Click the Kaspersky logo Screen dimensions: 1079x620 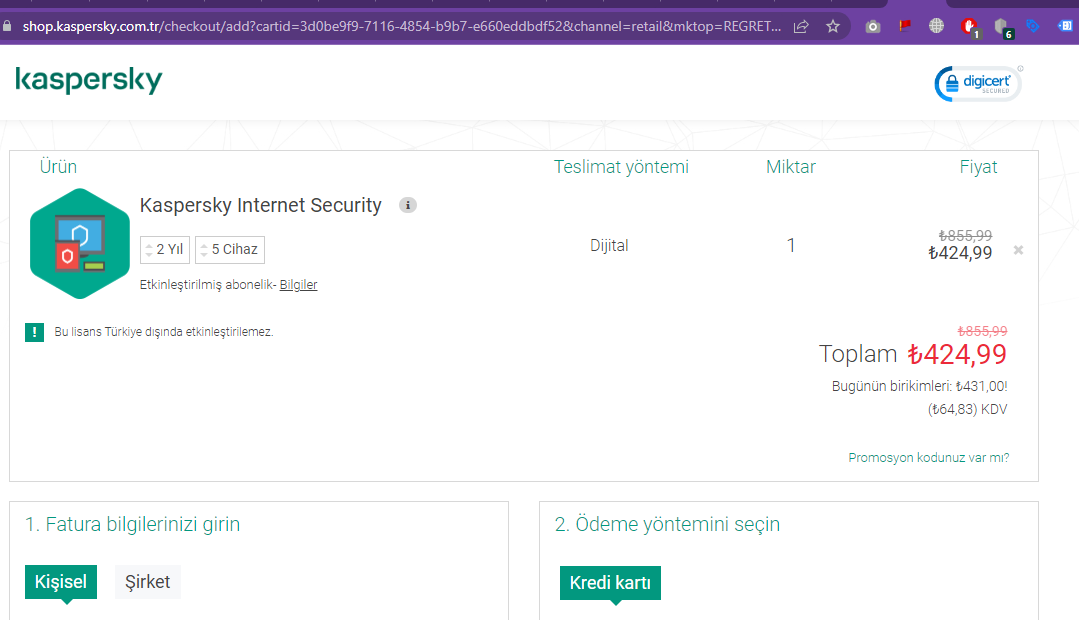(89, 80)
